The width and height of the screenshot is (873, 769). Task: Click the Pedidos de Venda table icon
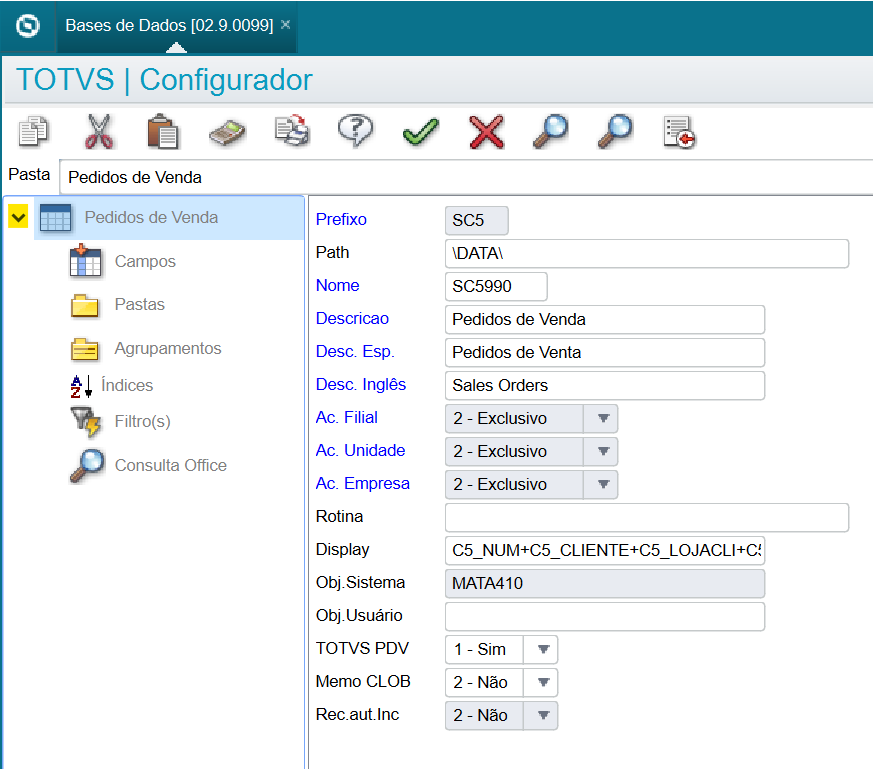tap(56, 218)
